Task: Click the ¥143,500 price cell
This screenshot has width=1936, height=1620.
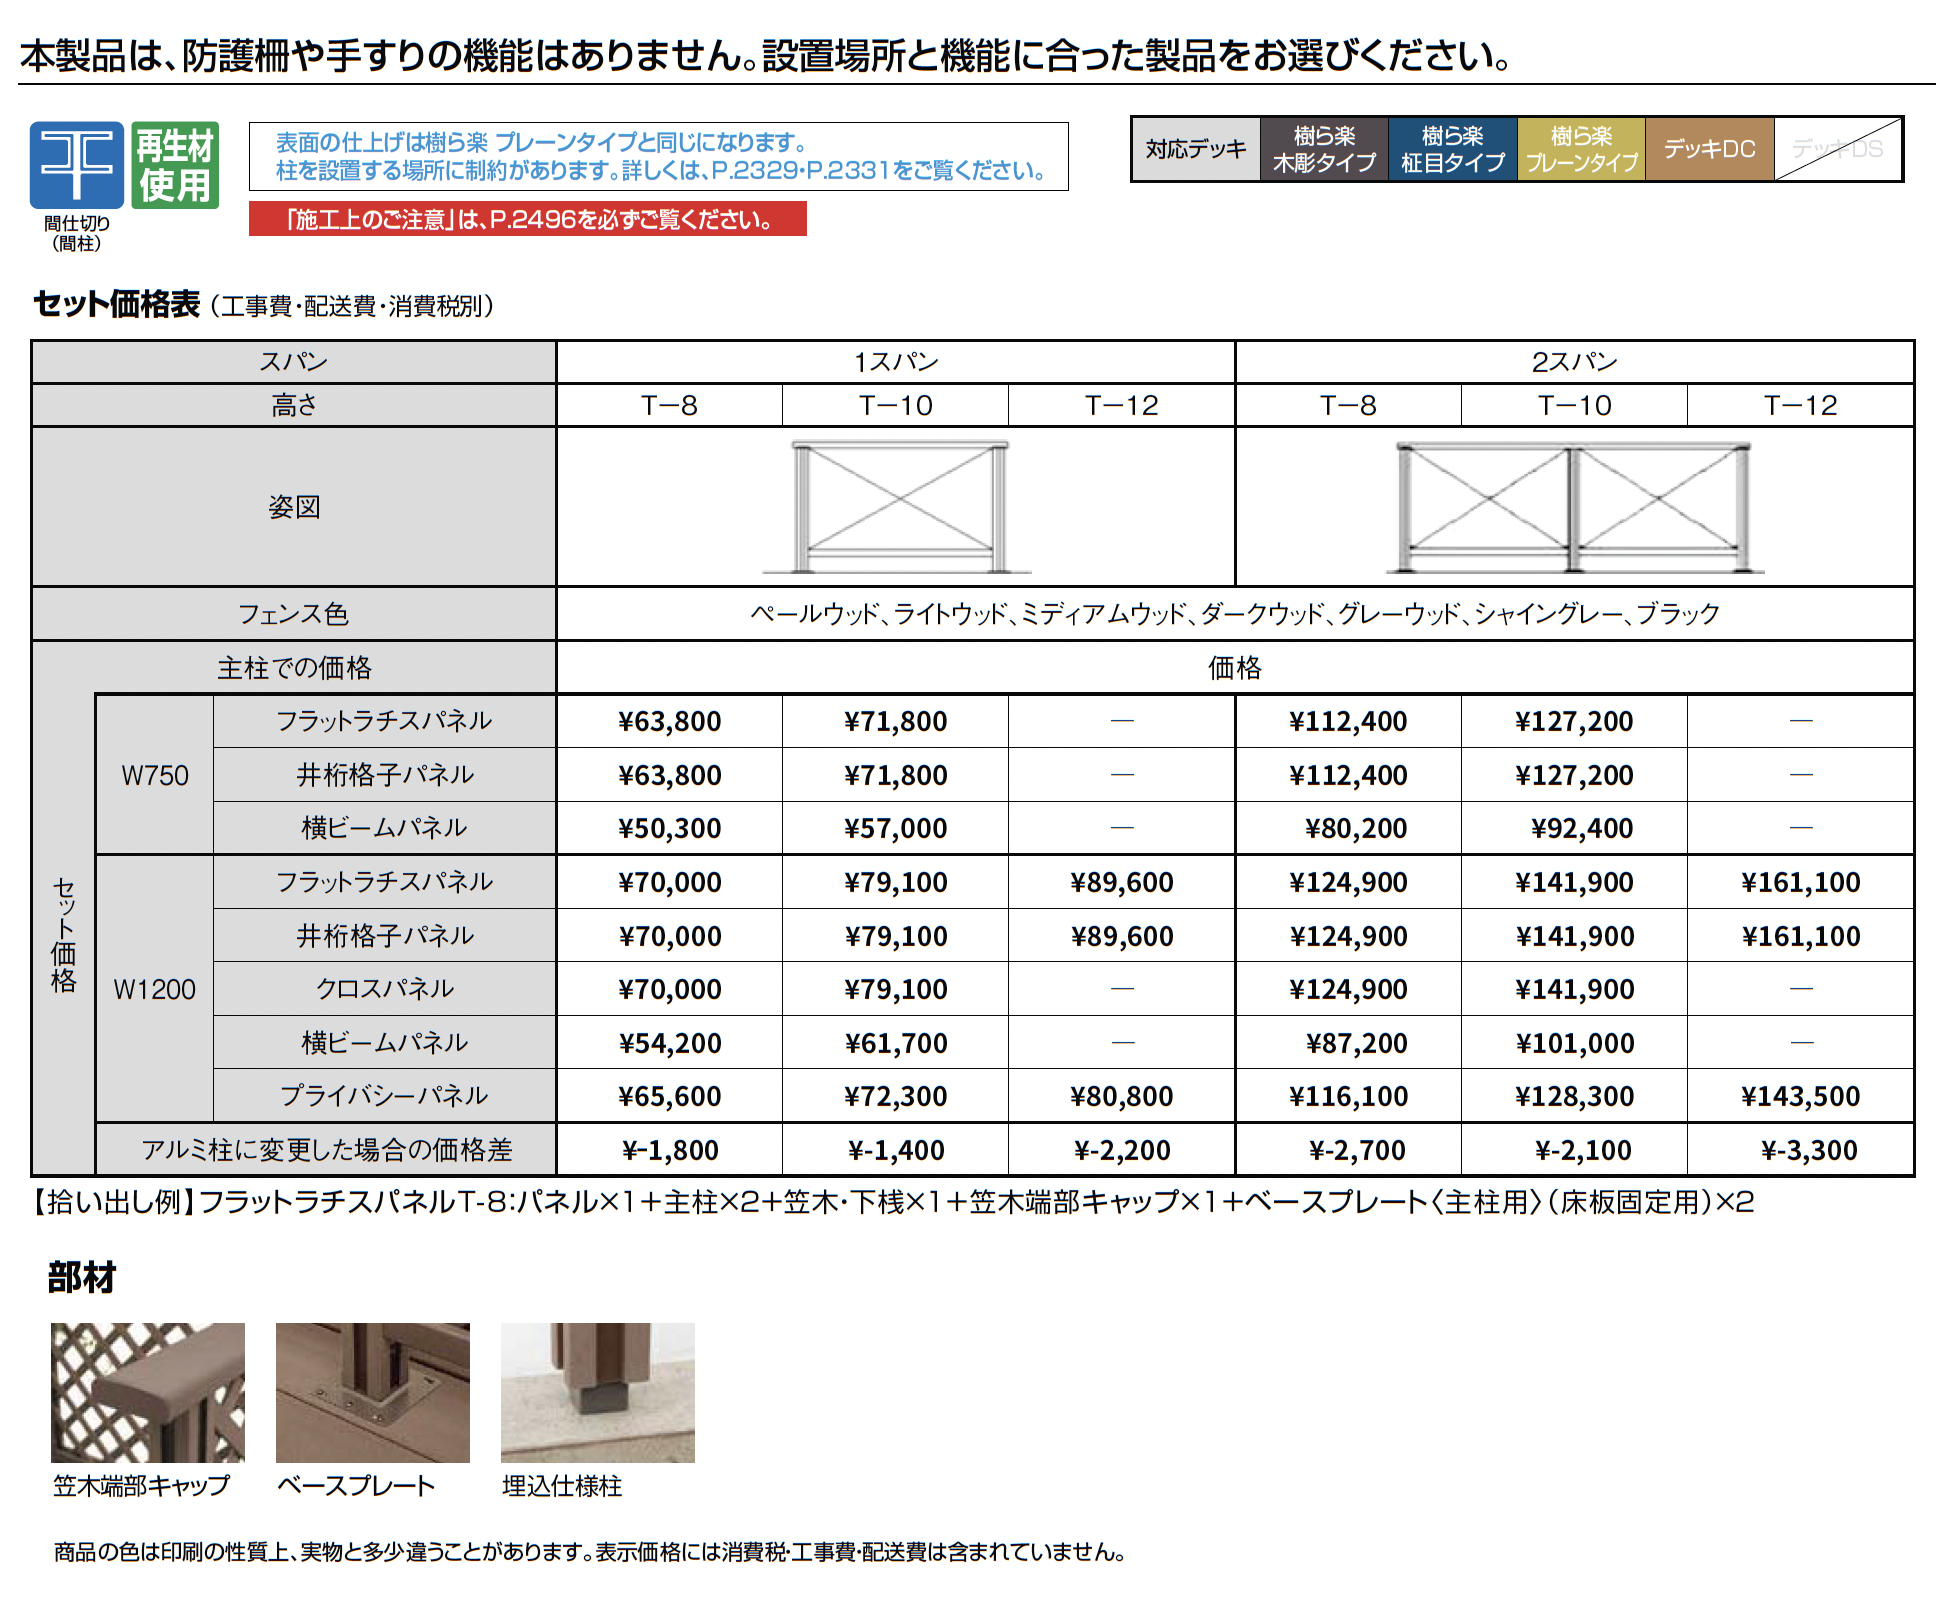Action: tap(1800, 1096)
